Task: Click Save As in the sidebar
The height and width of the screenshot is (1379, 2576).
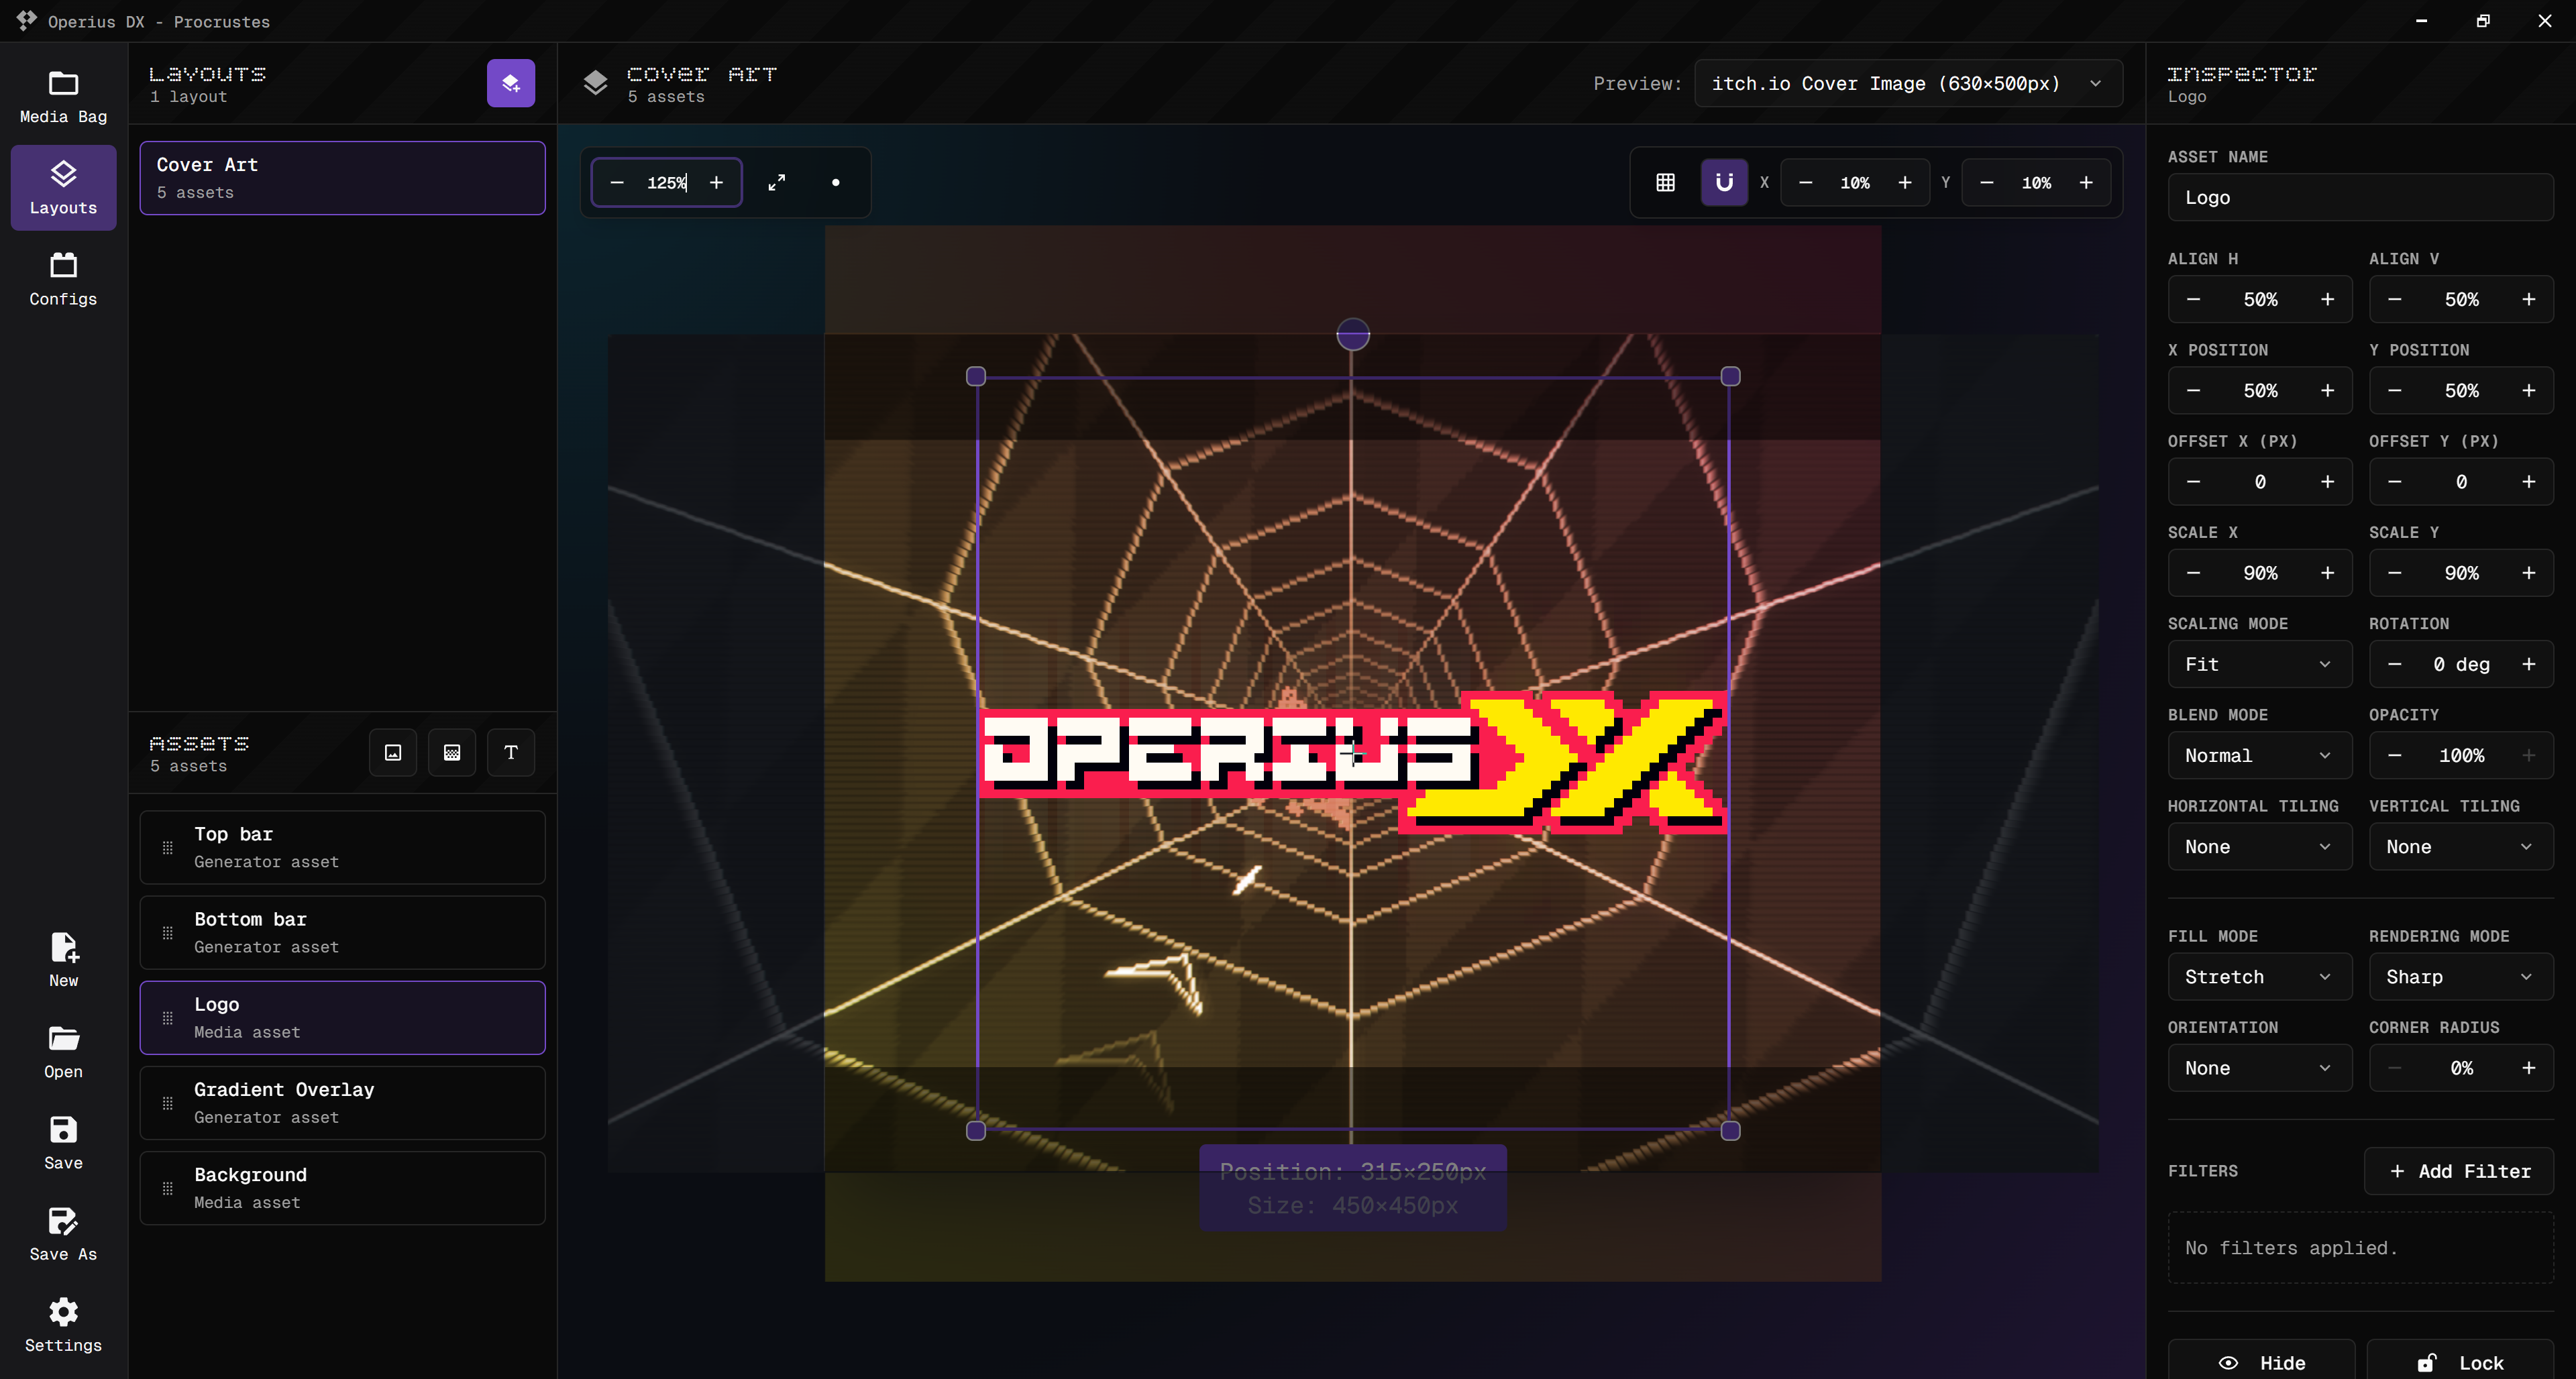Action: (62, 1234)
